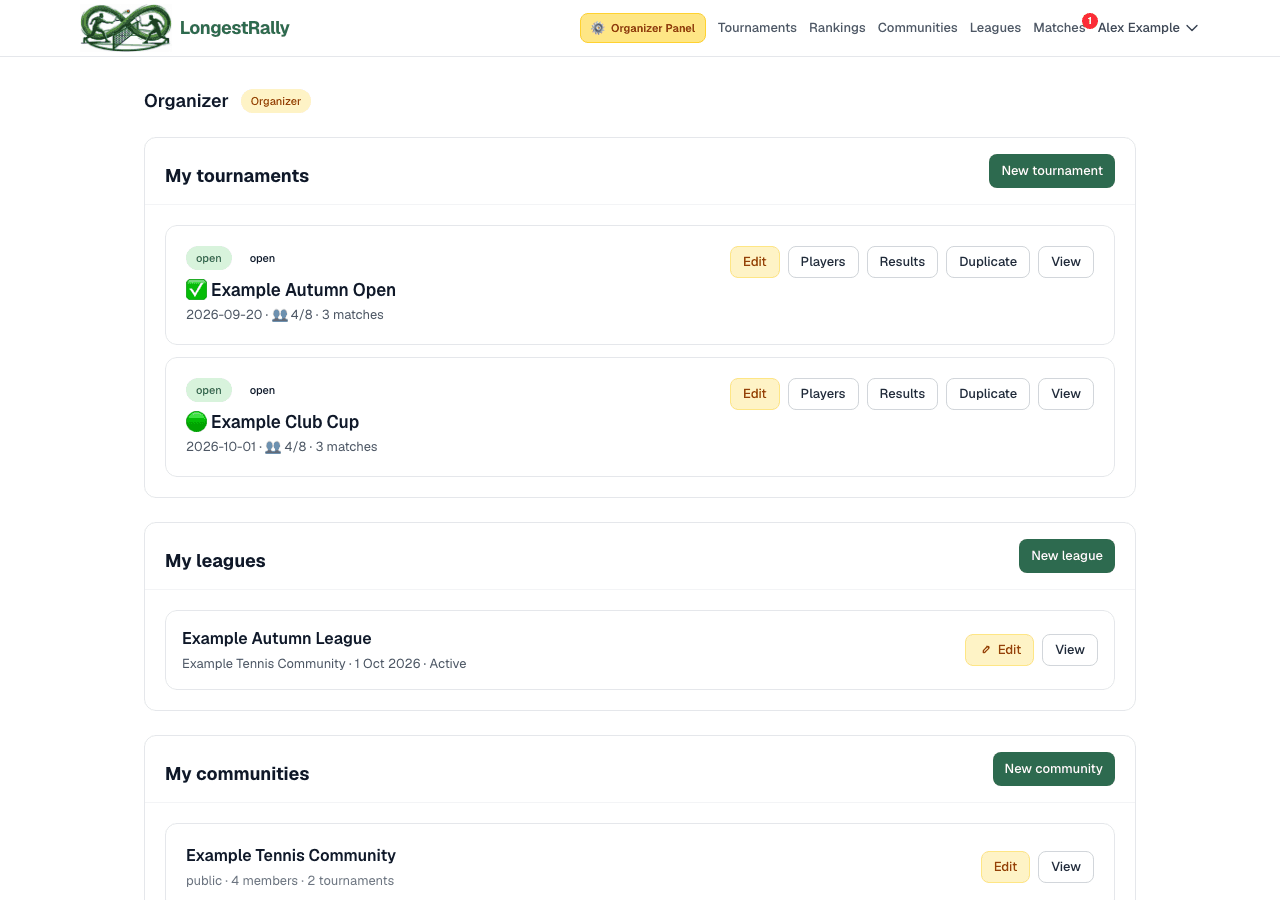The height and width of the screenshot is (900, 1280).
Task: Click the New tournament button
Action: 1052,171
